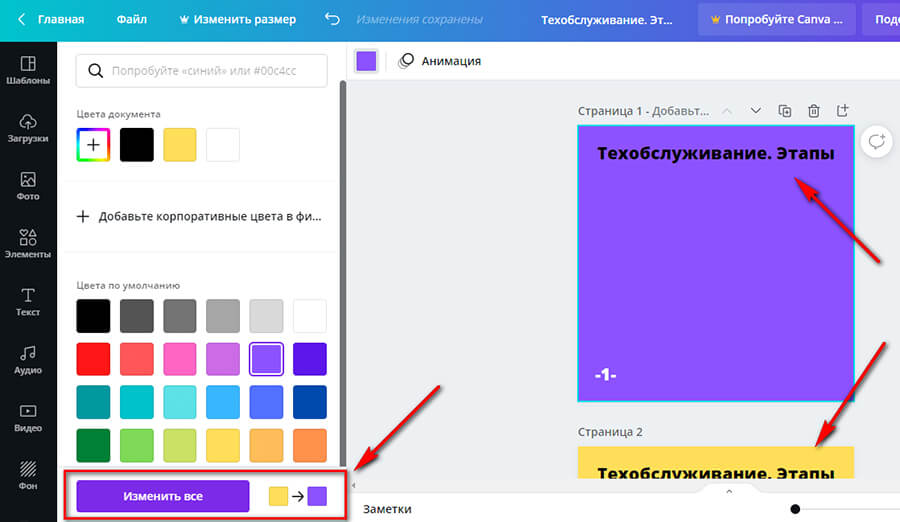Add new color with rainbow plus swatch

click(x=93, y=145)
